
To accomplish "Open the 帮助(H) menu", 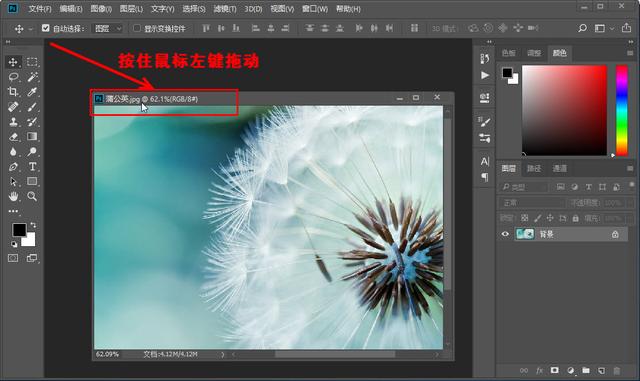I will [348, 9].
